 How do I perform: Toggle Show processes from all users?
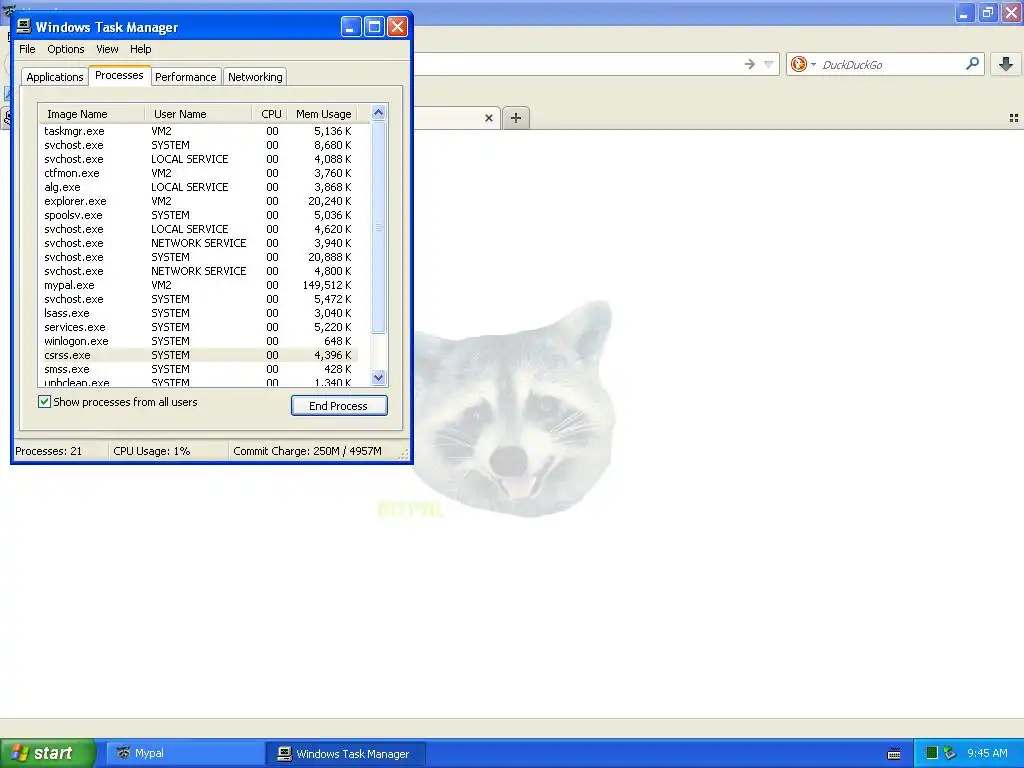[x=44, y=402]
